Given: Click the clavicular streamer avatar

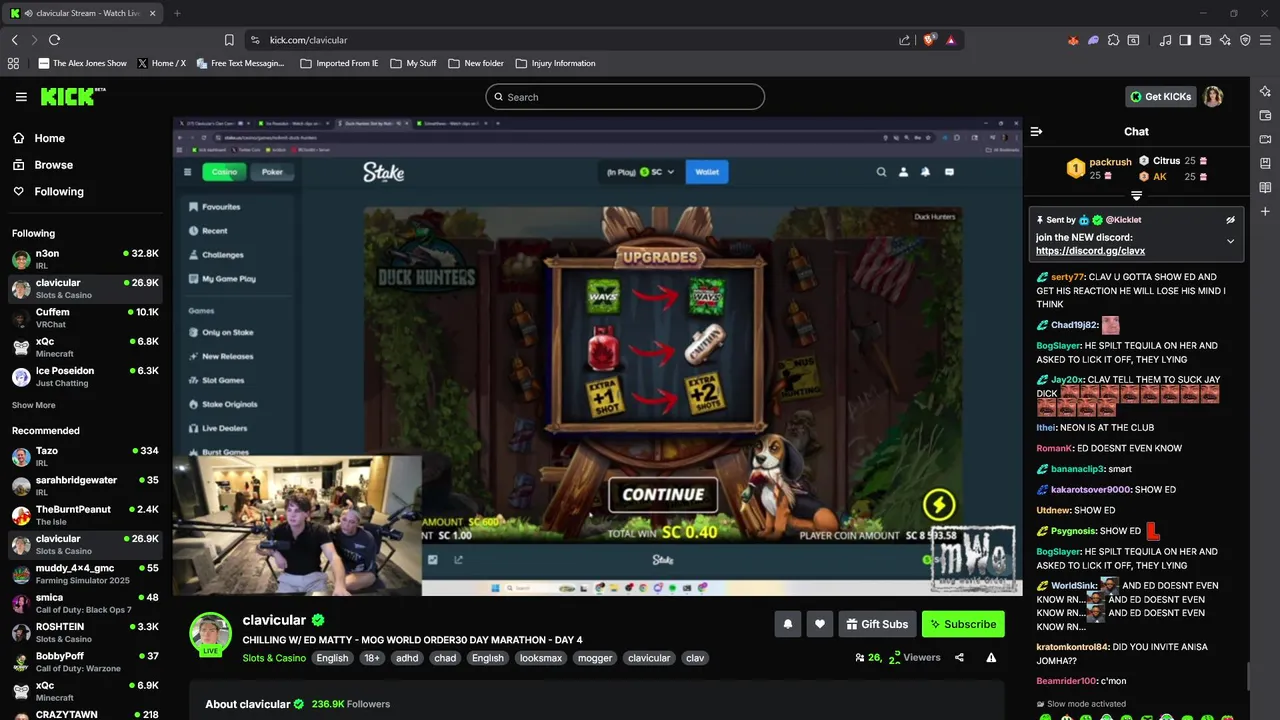Looking at the screenshot, I should point(211,634).
